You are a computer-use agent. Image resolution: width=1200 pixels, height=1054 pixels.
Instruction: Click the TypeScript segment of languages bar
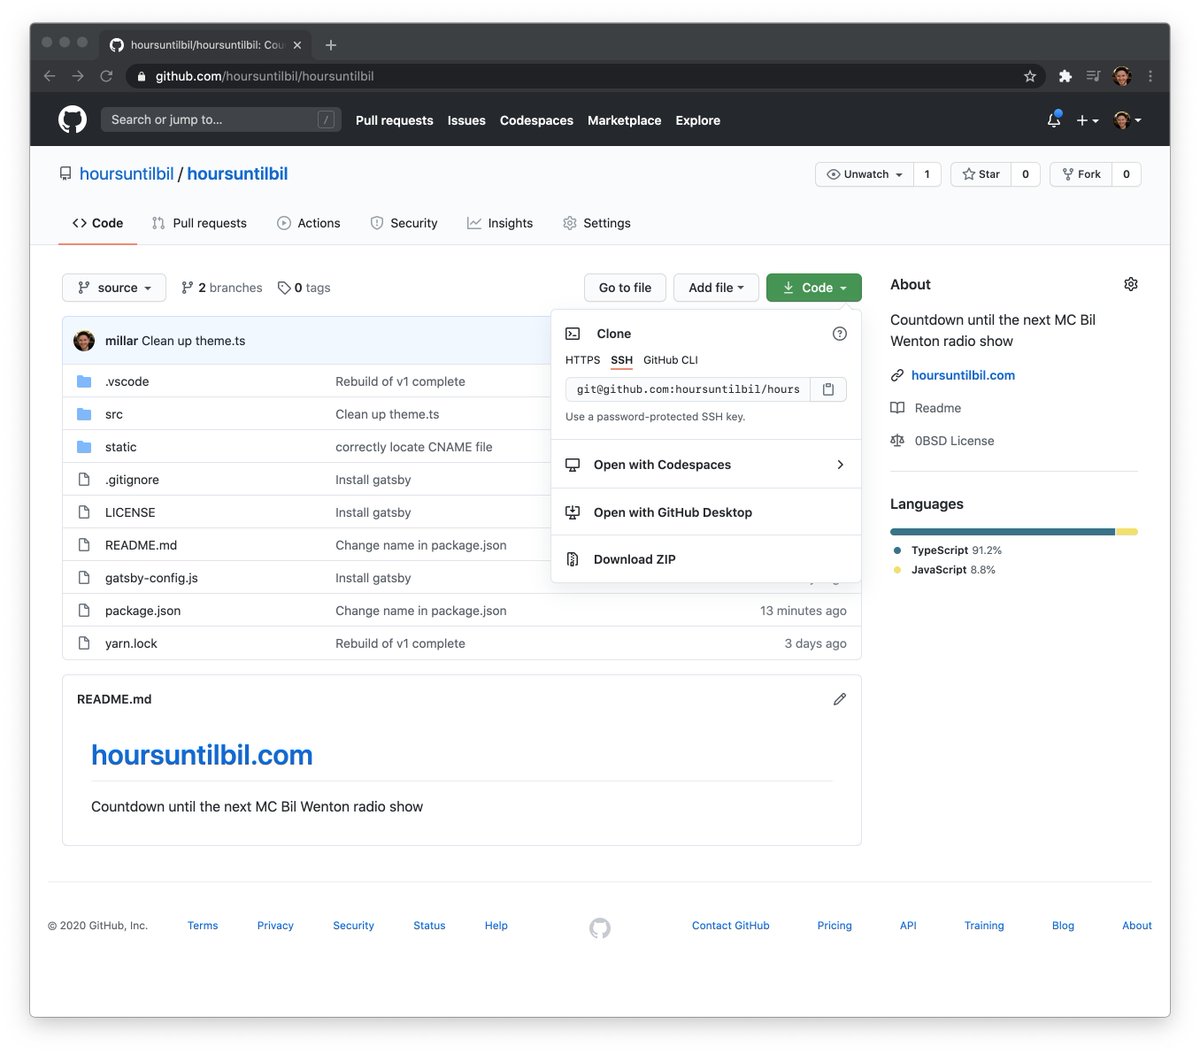1002,532
